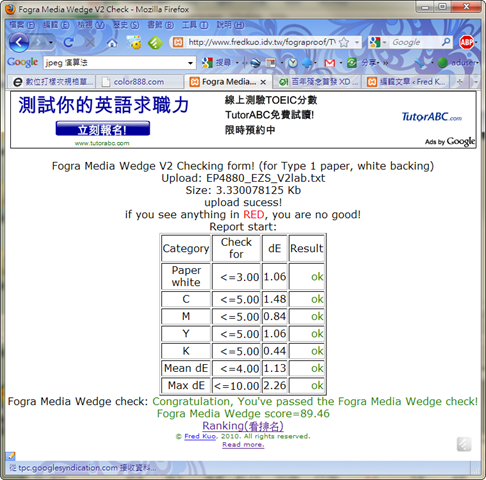Open the history dropdown beside back/forward
The height and width of the screenshot is (480, 486).
(51, 43)
